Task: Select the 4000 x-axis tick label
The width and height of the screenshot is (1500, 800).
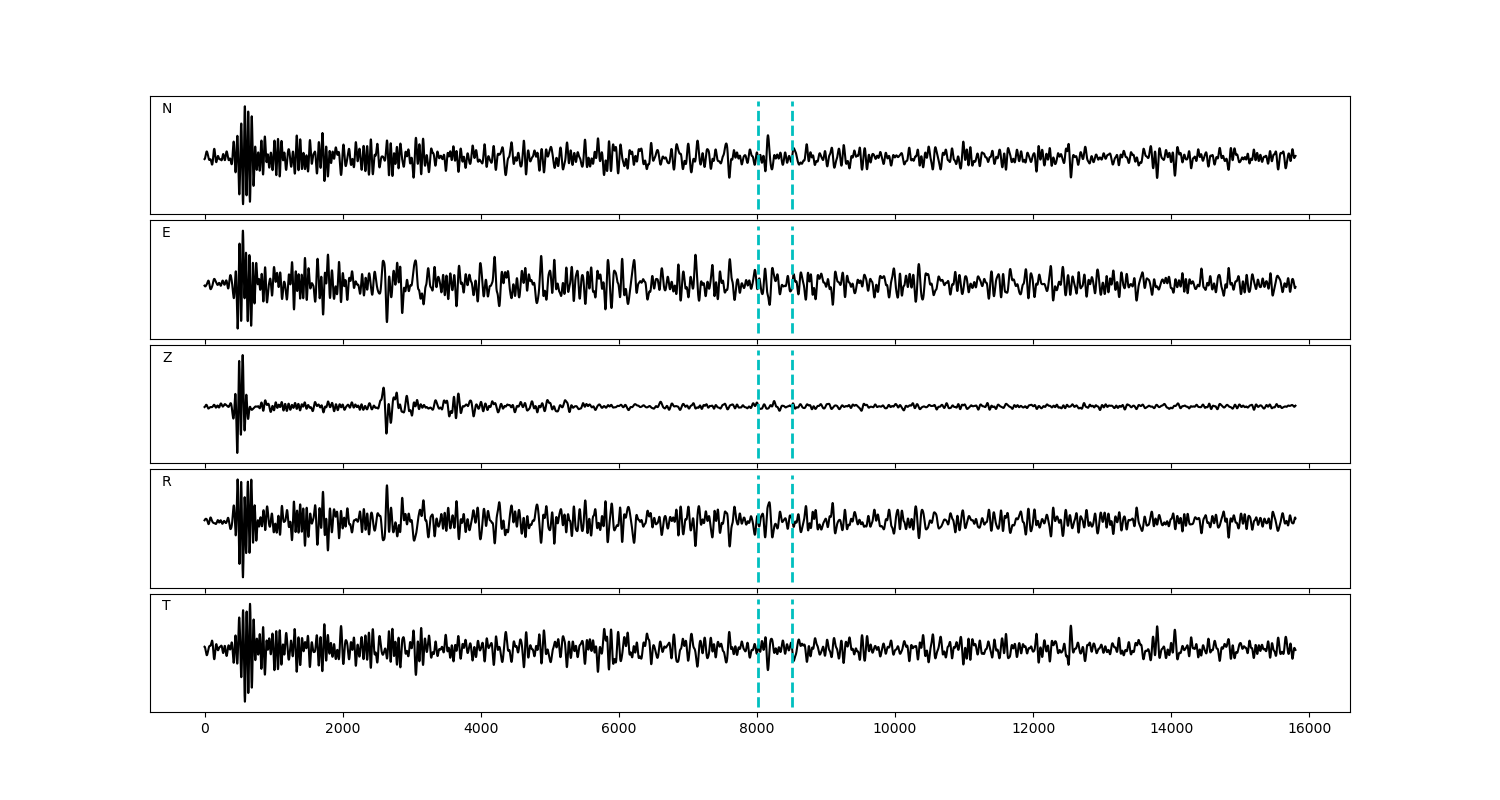Action: pos(481,729)
